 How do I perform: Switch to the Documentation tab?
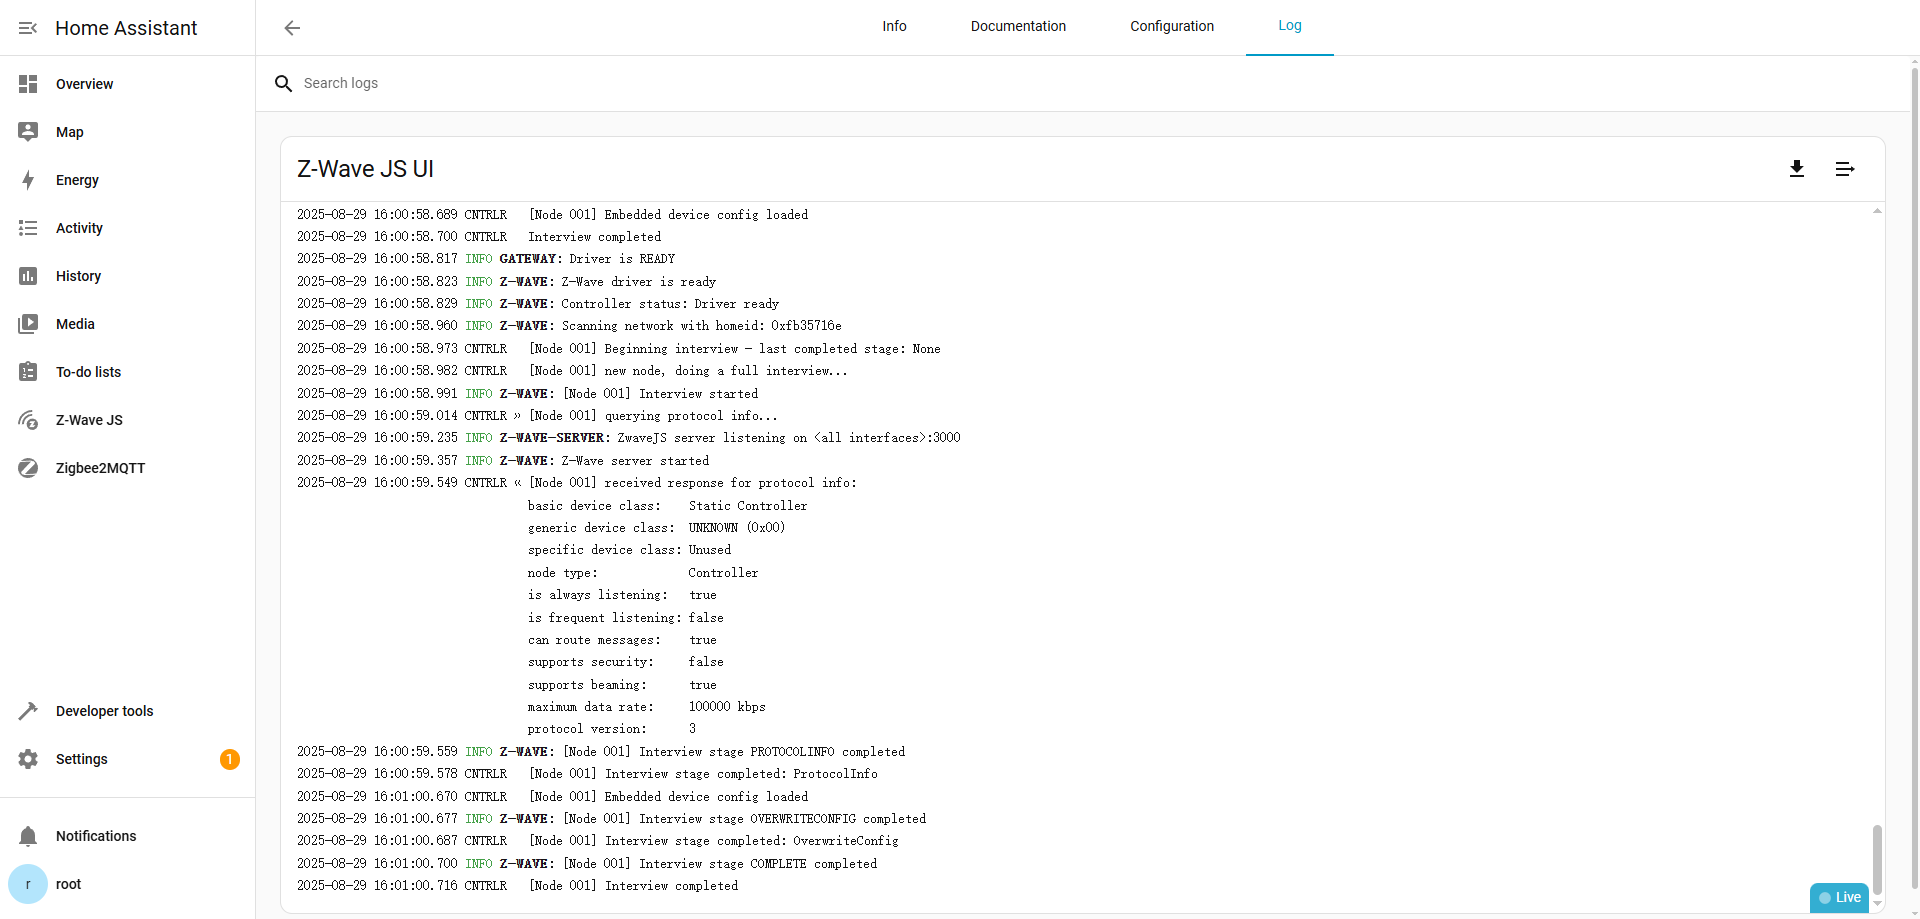coord(1018,26)
